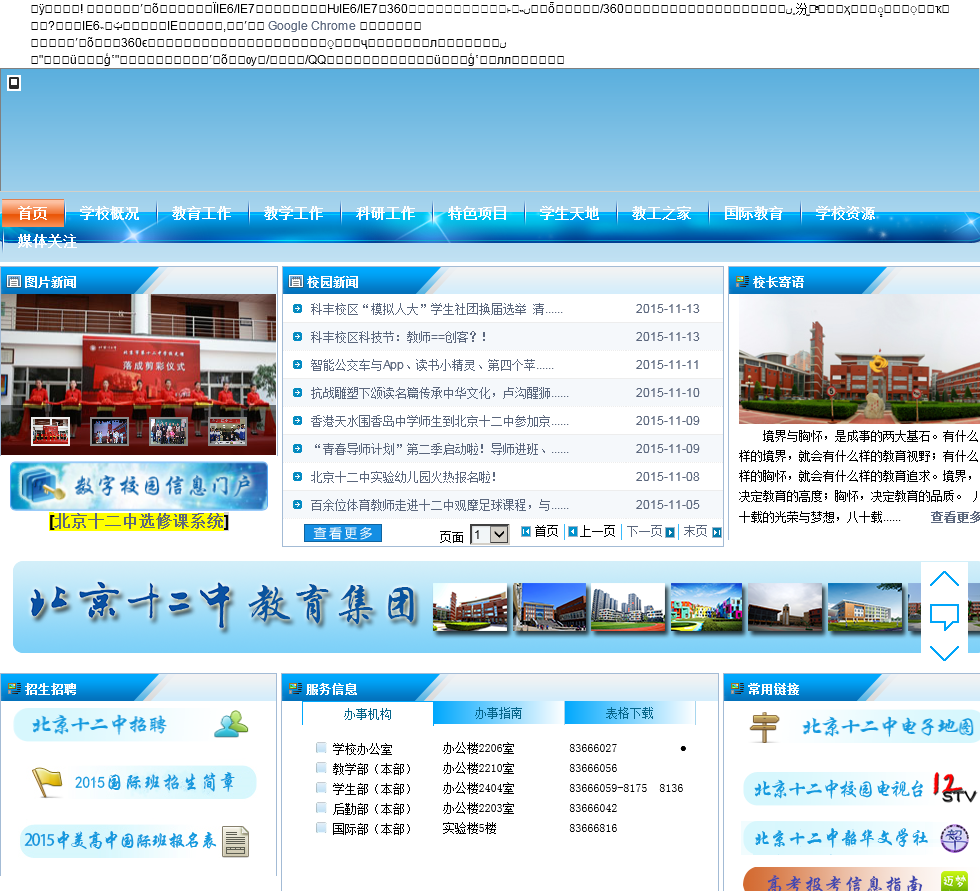Viewport: 980px width, 891px height.
Task: Open the colorful kindergarten building photo
Action: click(706, 607)
